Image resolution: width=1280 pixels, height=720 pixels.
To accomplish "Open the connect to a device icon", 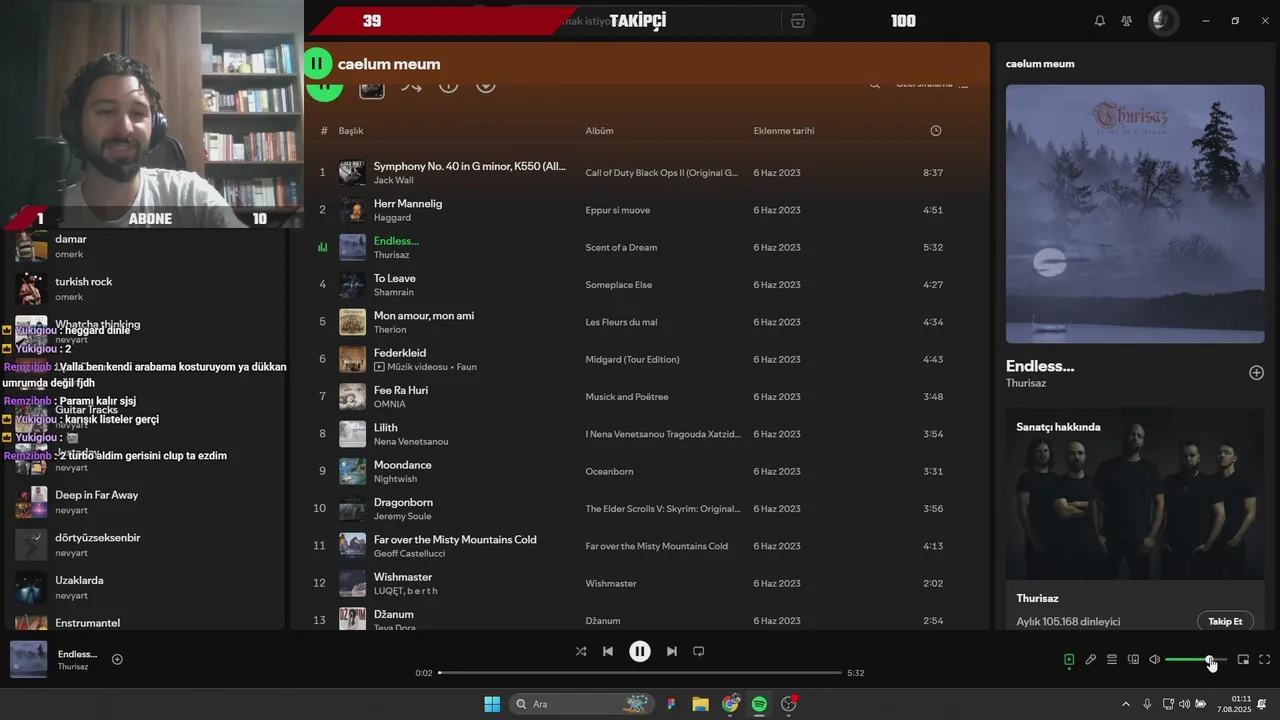I will coord(1133,660).
